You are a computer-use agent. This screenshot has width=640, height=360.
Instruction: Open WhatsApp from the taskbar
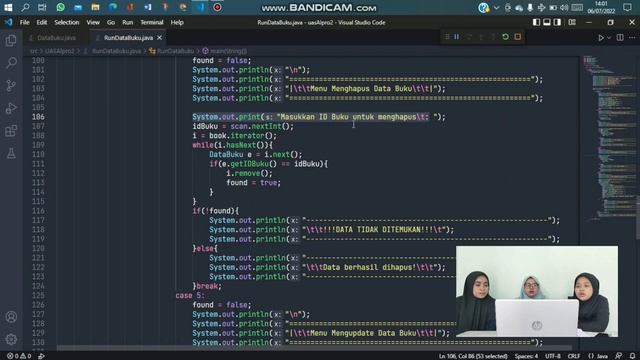(x=60, y=7)
